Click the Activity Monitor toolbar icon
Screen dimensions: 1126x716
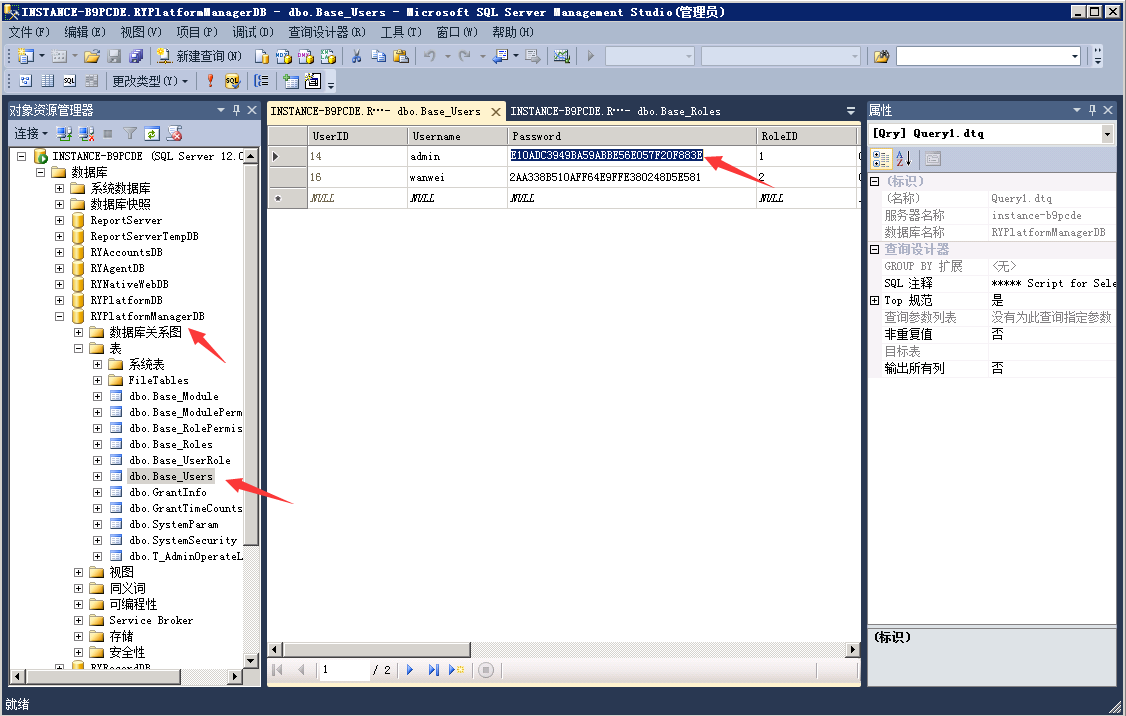click(562, 56)
